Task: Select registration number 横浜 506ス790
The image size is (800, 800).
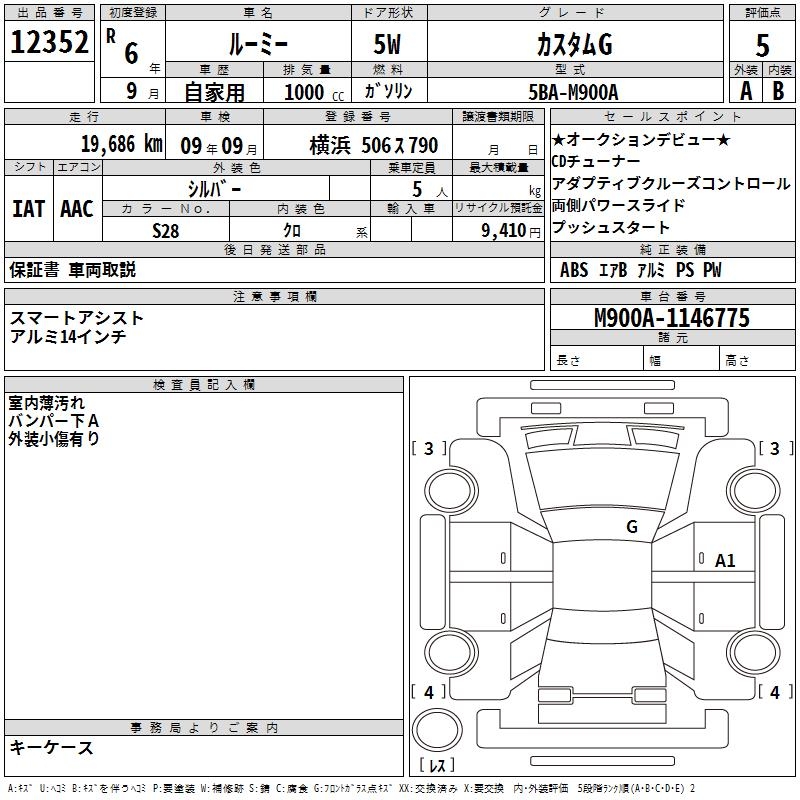Action: (x=373, y=145)
